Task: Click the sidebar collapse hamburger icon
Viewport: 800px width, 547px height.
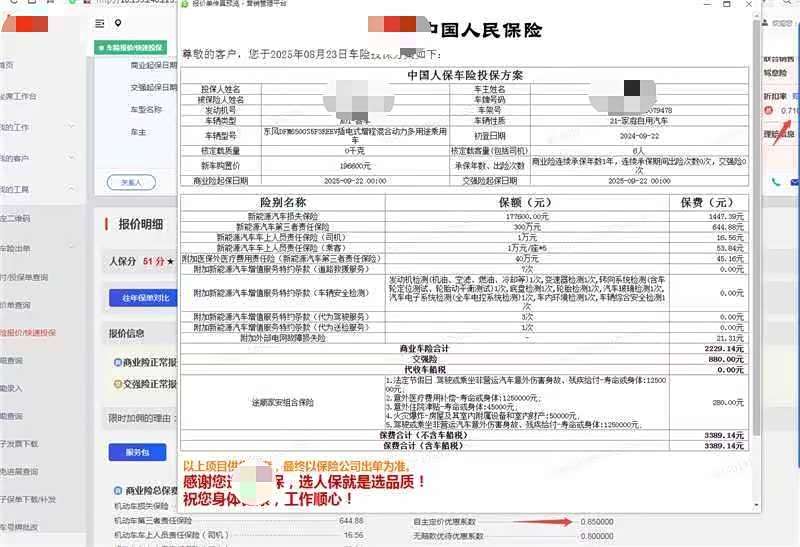Action: [100, 23]
